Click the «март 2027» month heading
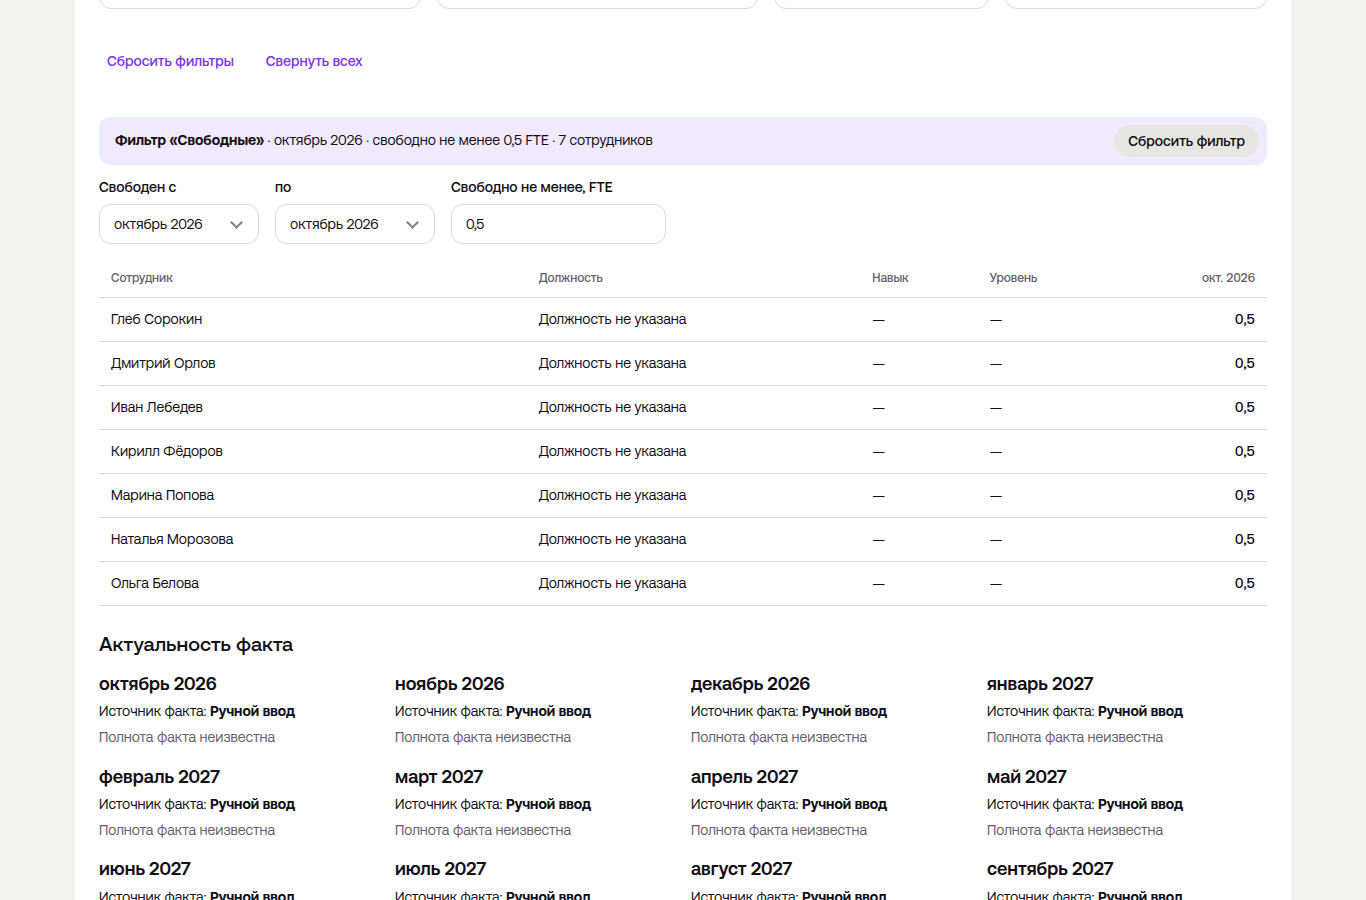 click(439, 777)
